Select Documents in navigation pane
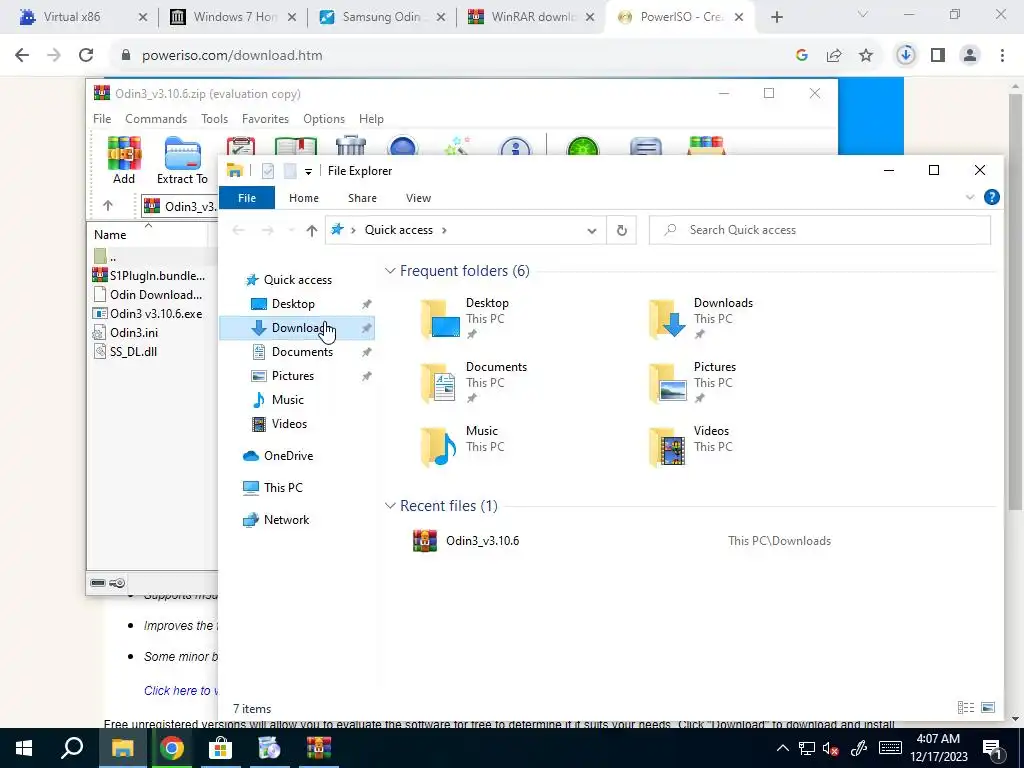The image size is (1024, 768). (302, 352)
